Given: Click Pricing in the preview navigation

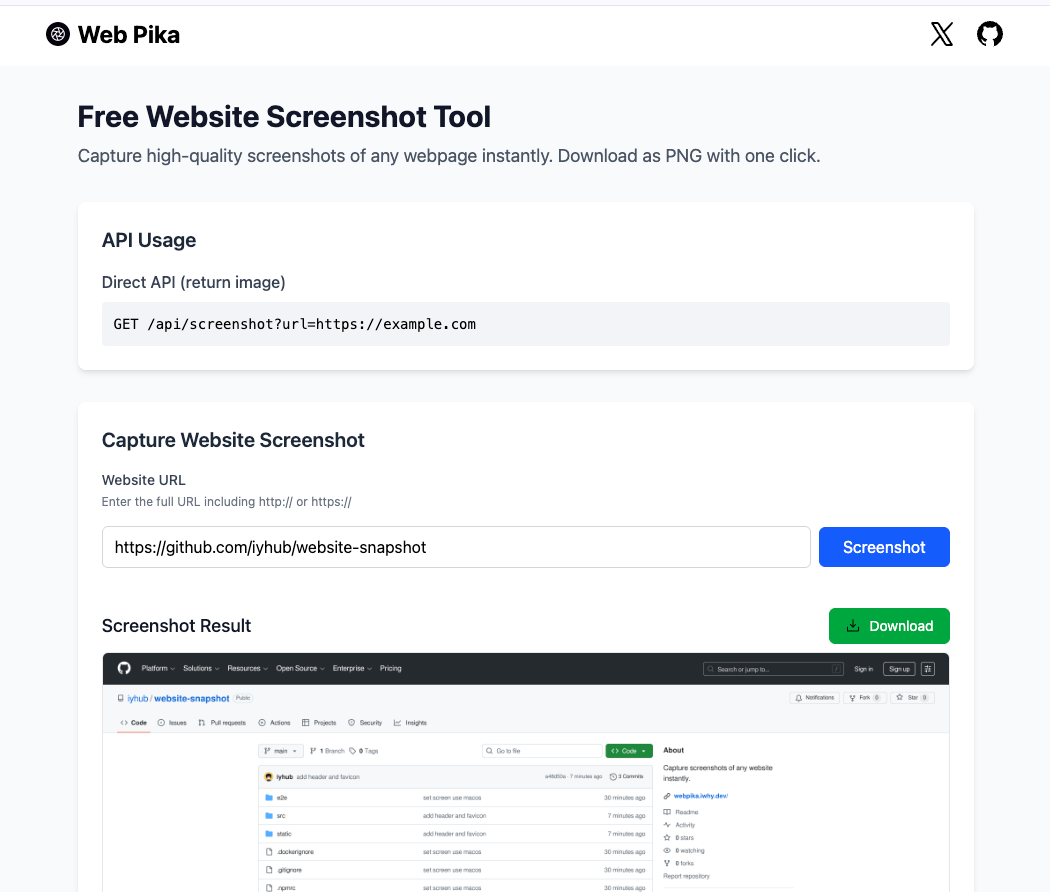Looking at the screenshot, I should pos(390,668).
